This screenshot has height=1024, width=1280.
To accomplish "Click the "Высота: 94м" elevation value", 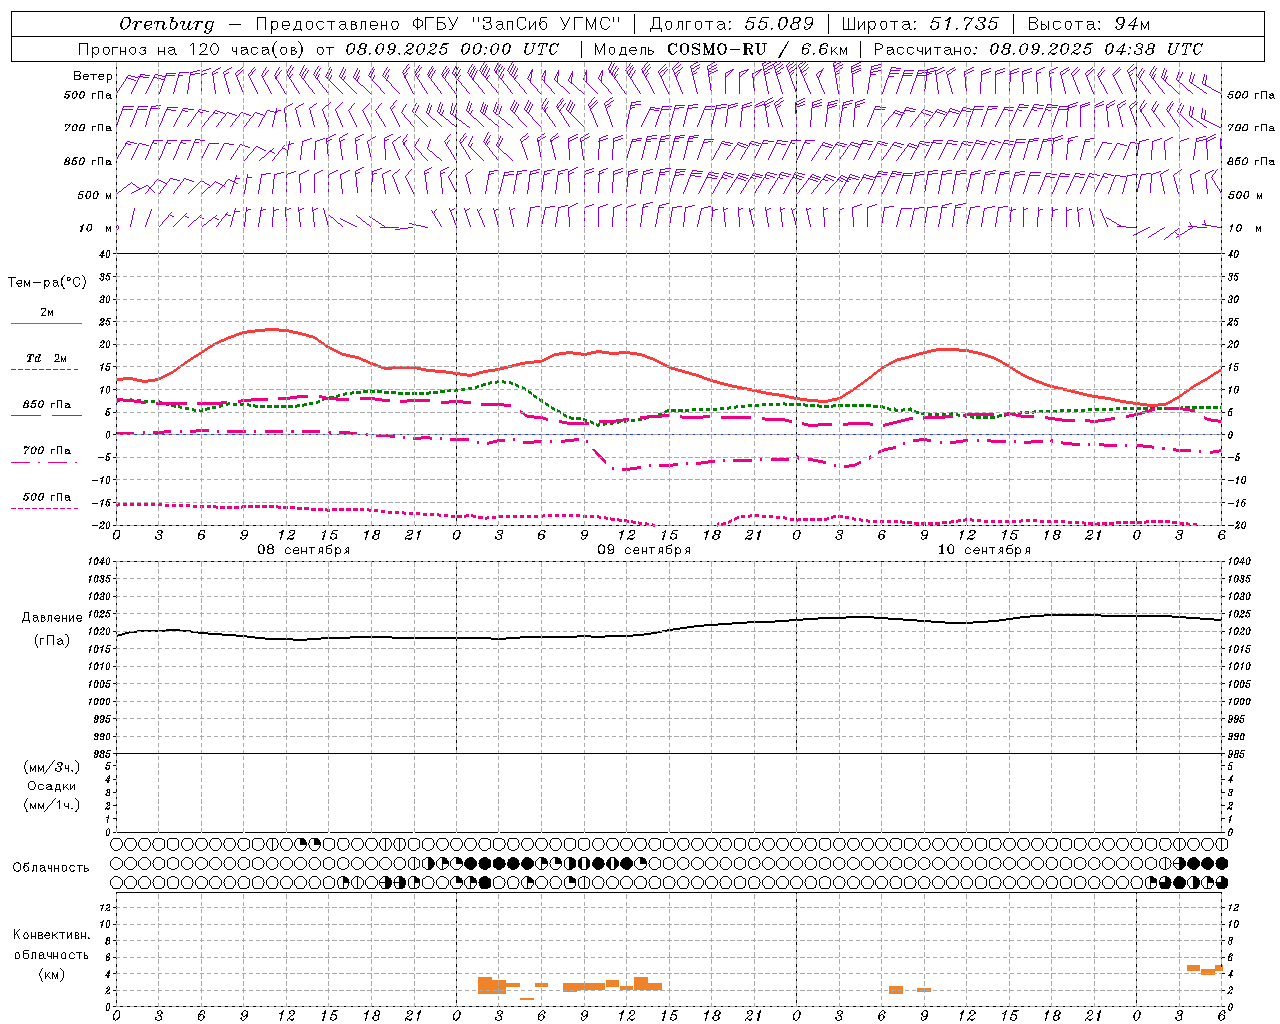I will coord(1089,24).
